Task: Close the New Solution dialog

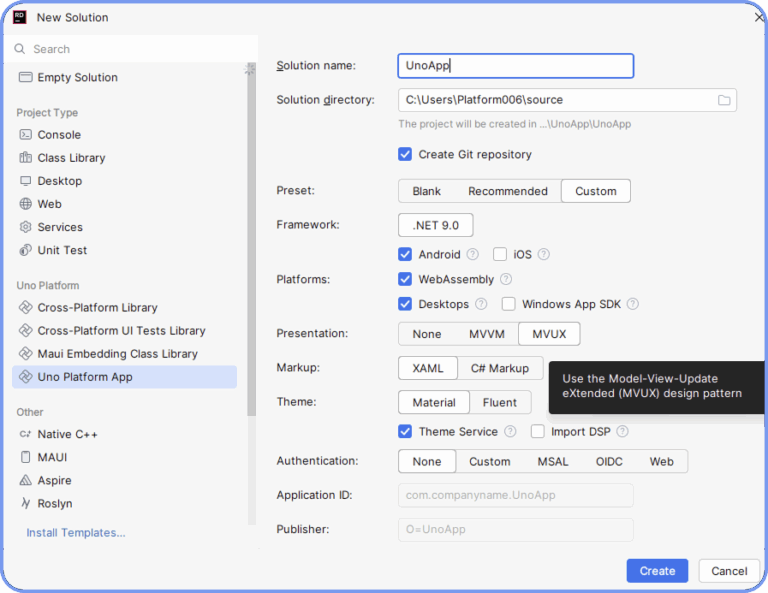Action: pos(759,18)
